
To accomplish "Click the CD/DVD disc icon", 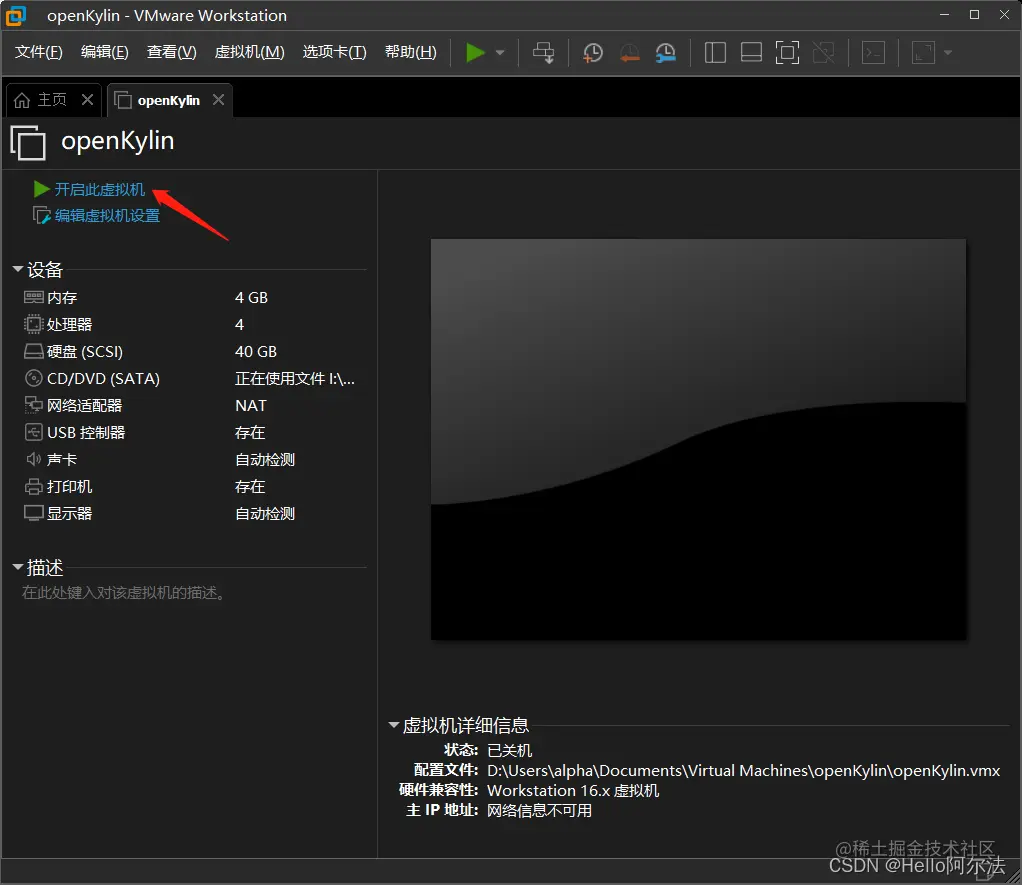I will pyautogui.click(x=33, y=378).
